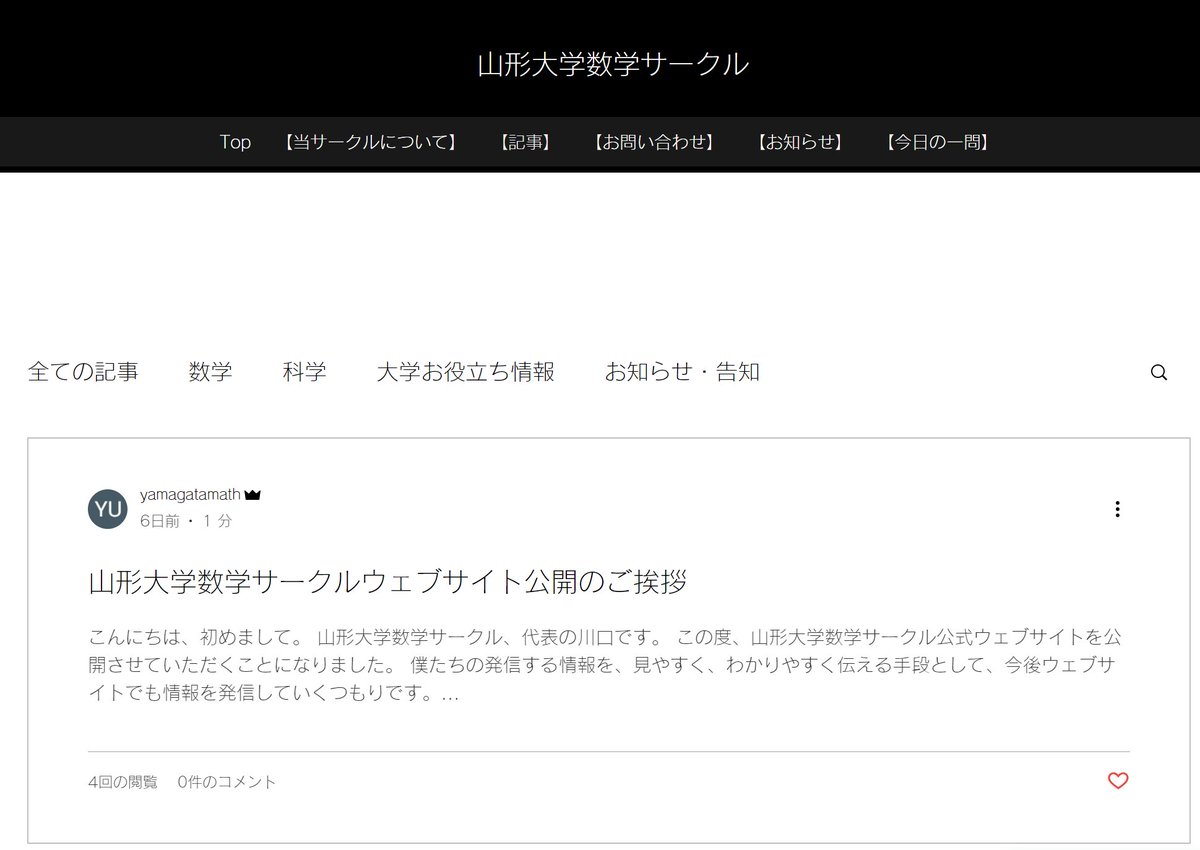Open the 【今日の一問】 navigation item

point(937,142)
